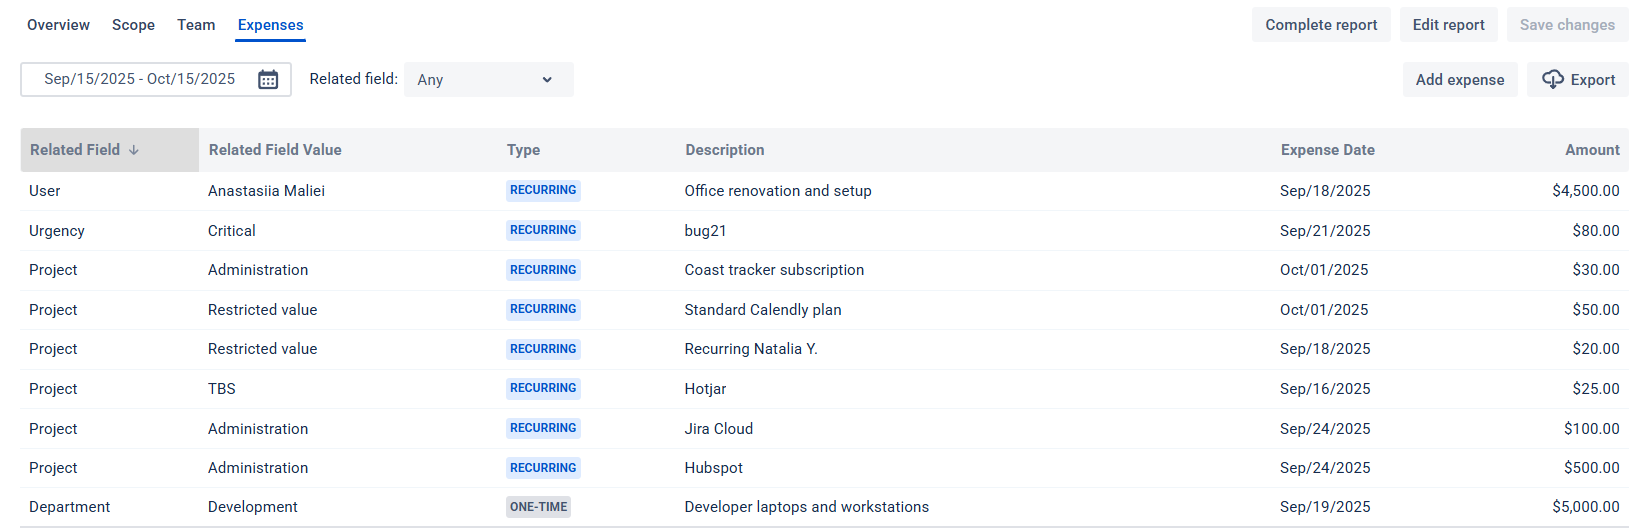Viewport: 1641px width, 528px height.
Task: Click the Add expense button
Action: pyautogui.click(x=1460, y=80)
